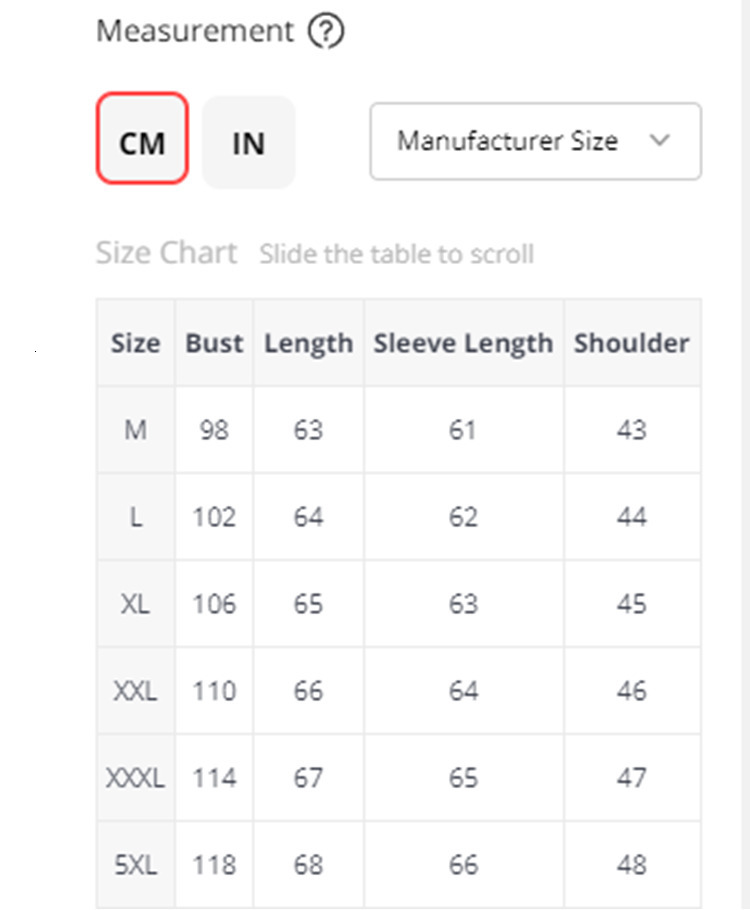750x910 pixels.
Task: Click the Bust column header
Action: [x=214, y=343]
